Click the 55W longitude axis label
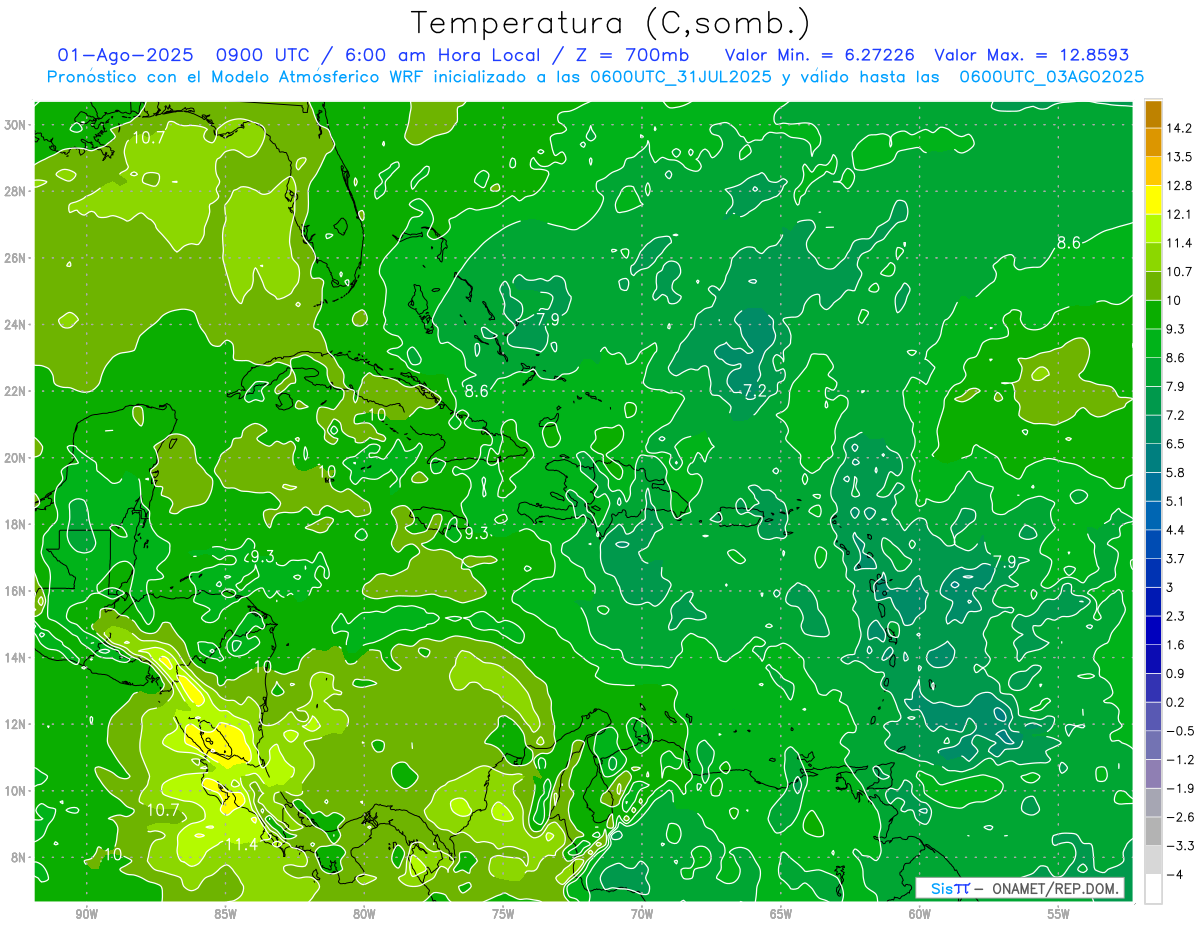Screen dimensions: 1200x927 click(1059, 914)
